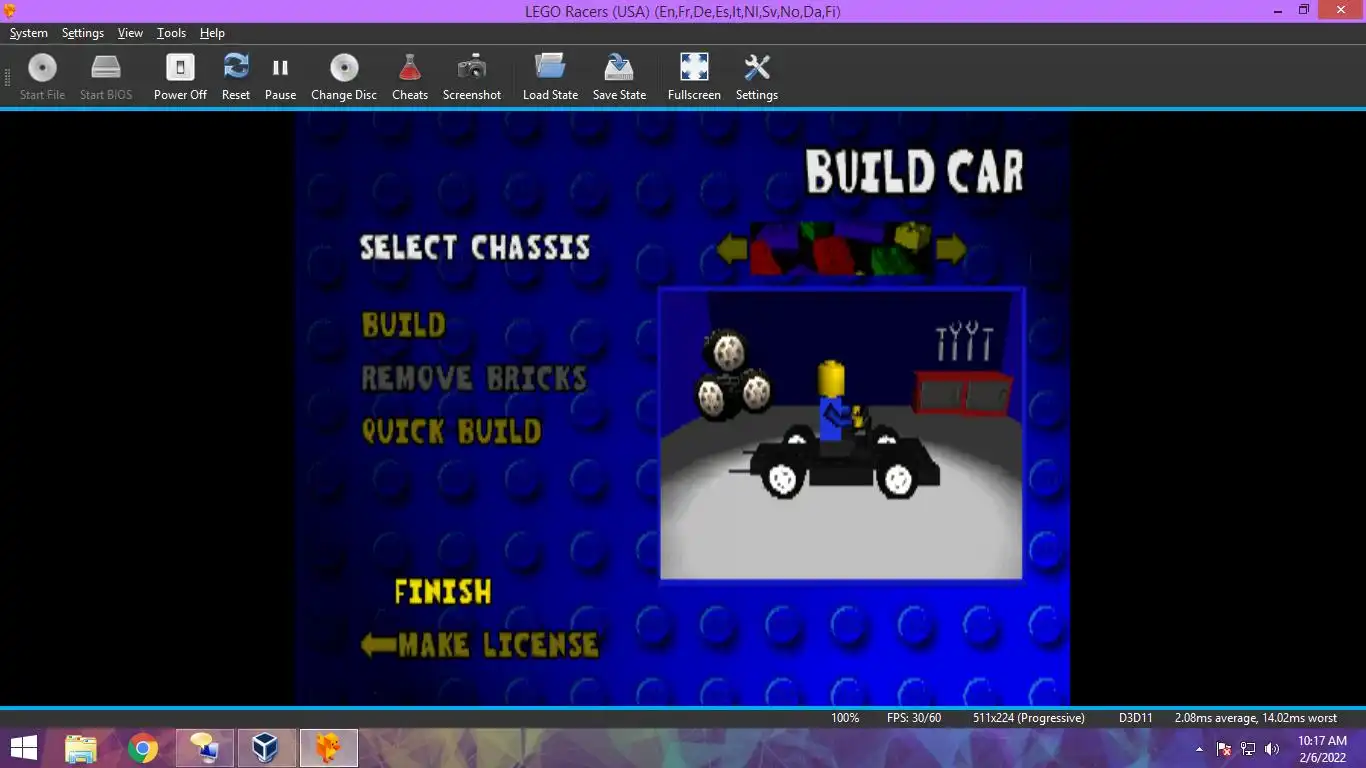
Task: Open File Explorer from the taskbar
Action: (x=81, y=748)
